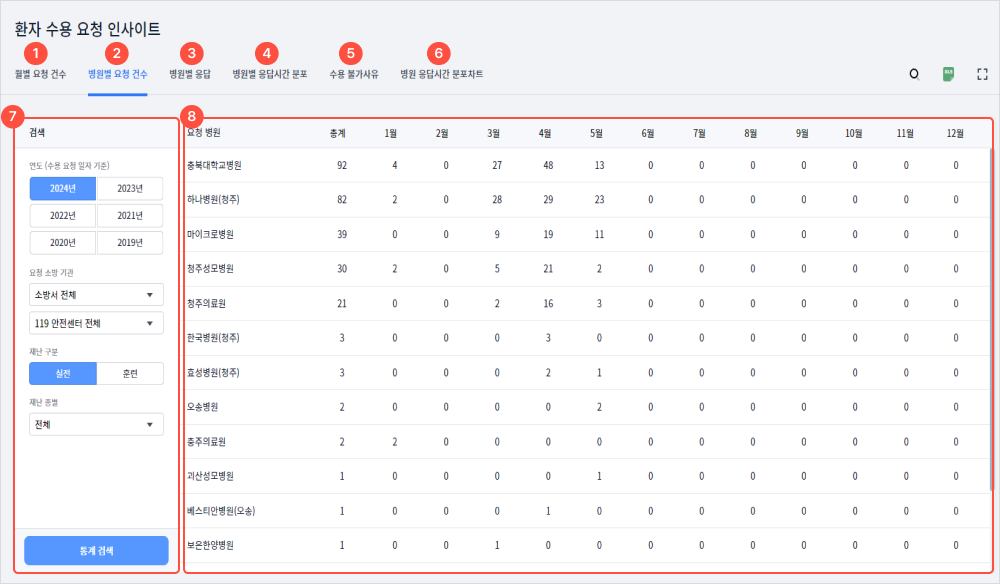Expand to fullscreen view

click(x=982, y=74)
